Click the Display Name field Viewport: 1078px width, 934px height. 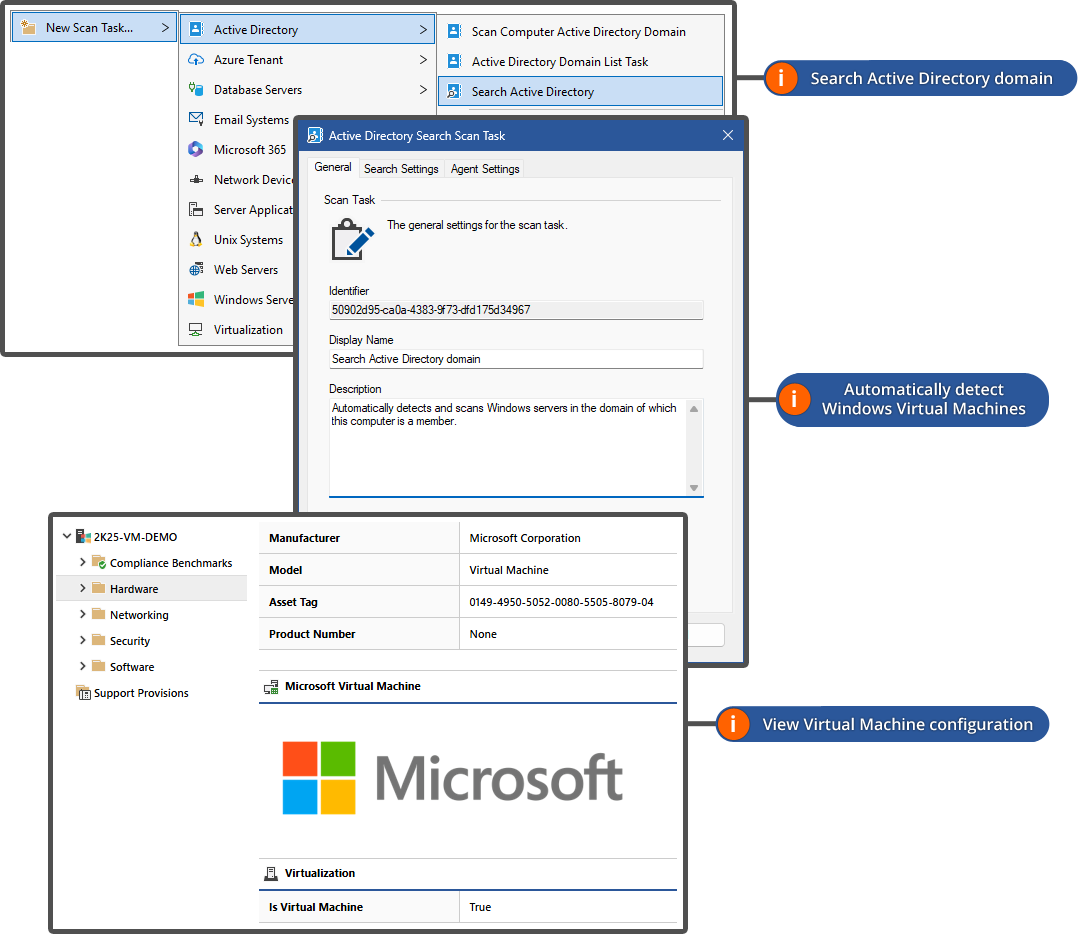coord(516,359)
